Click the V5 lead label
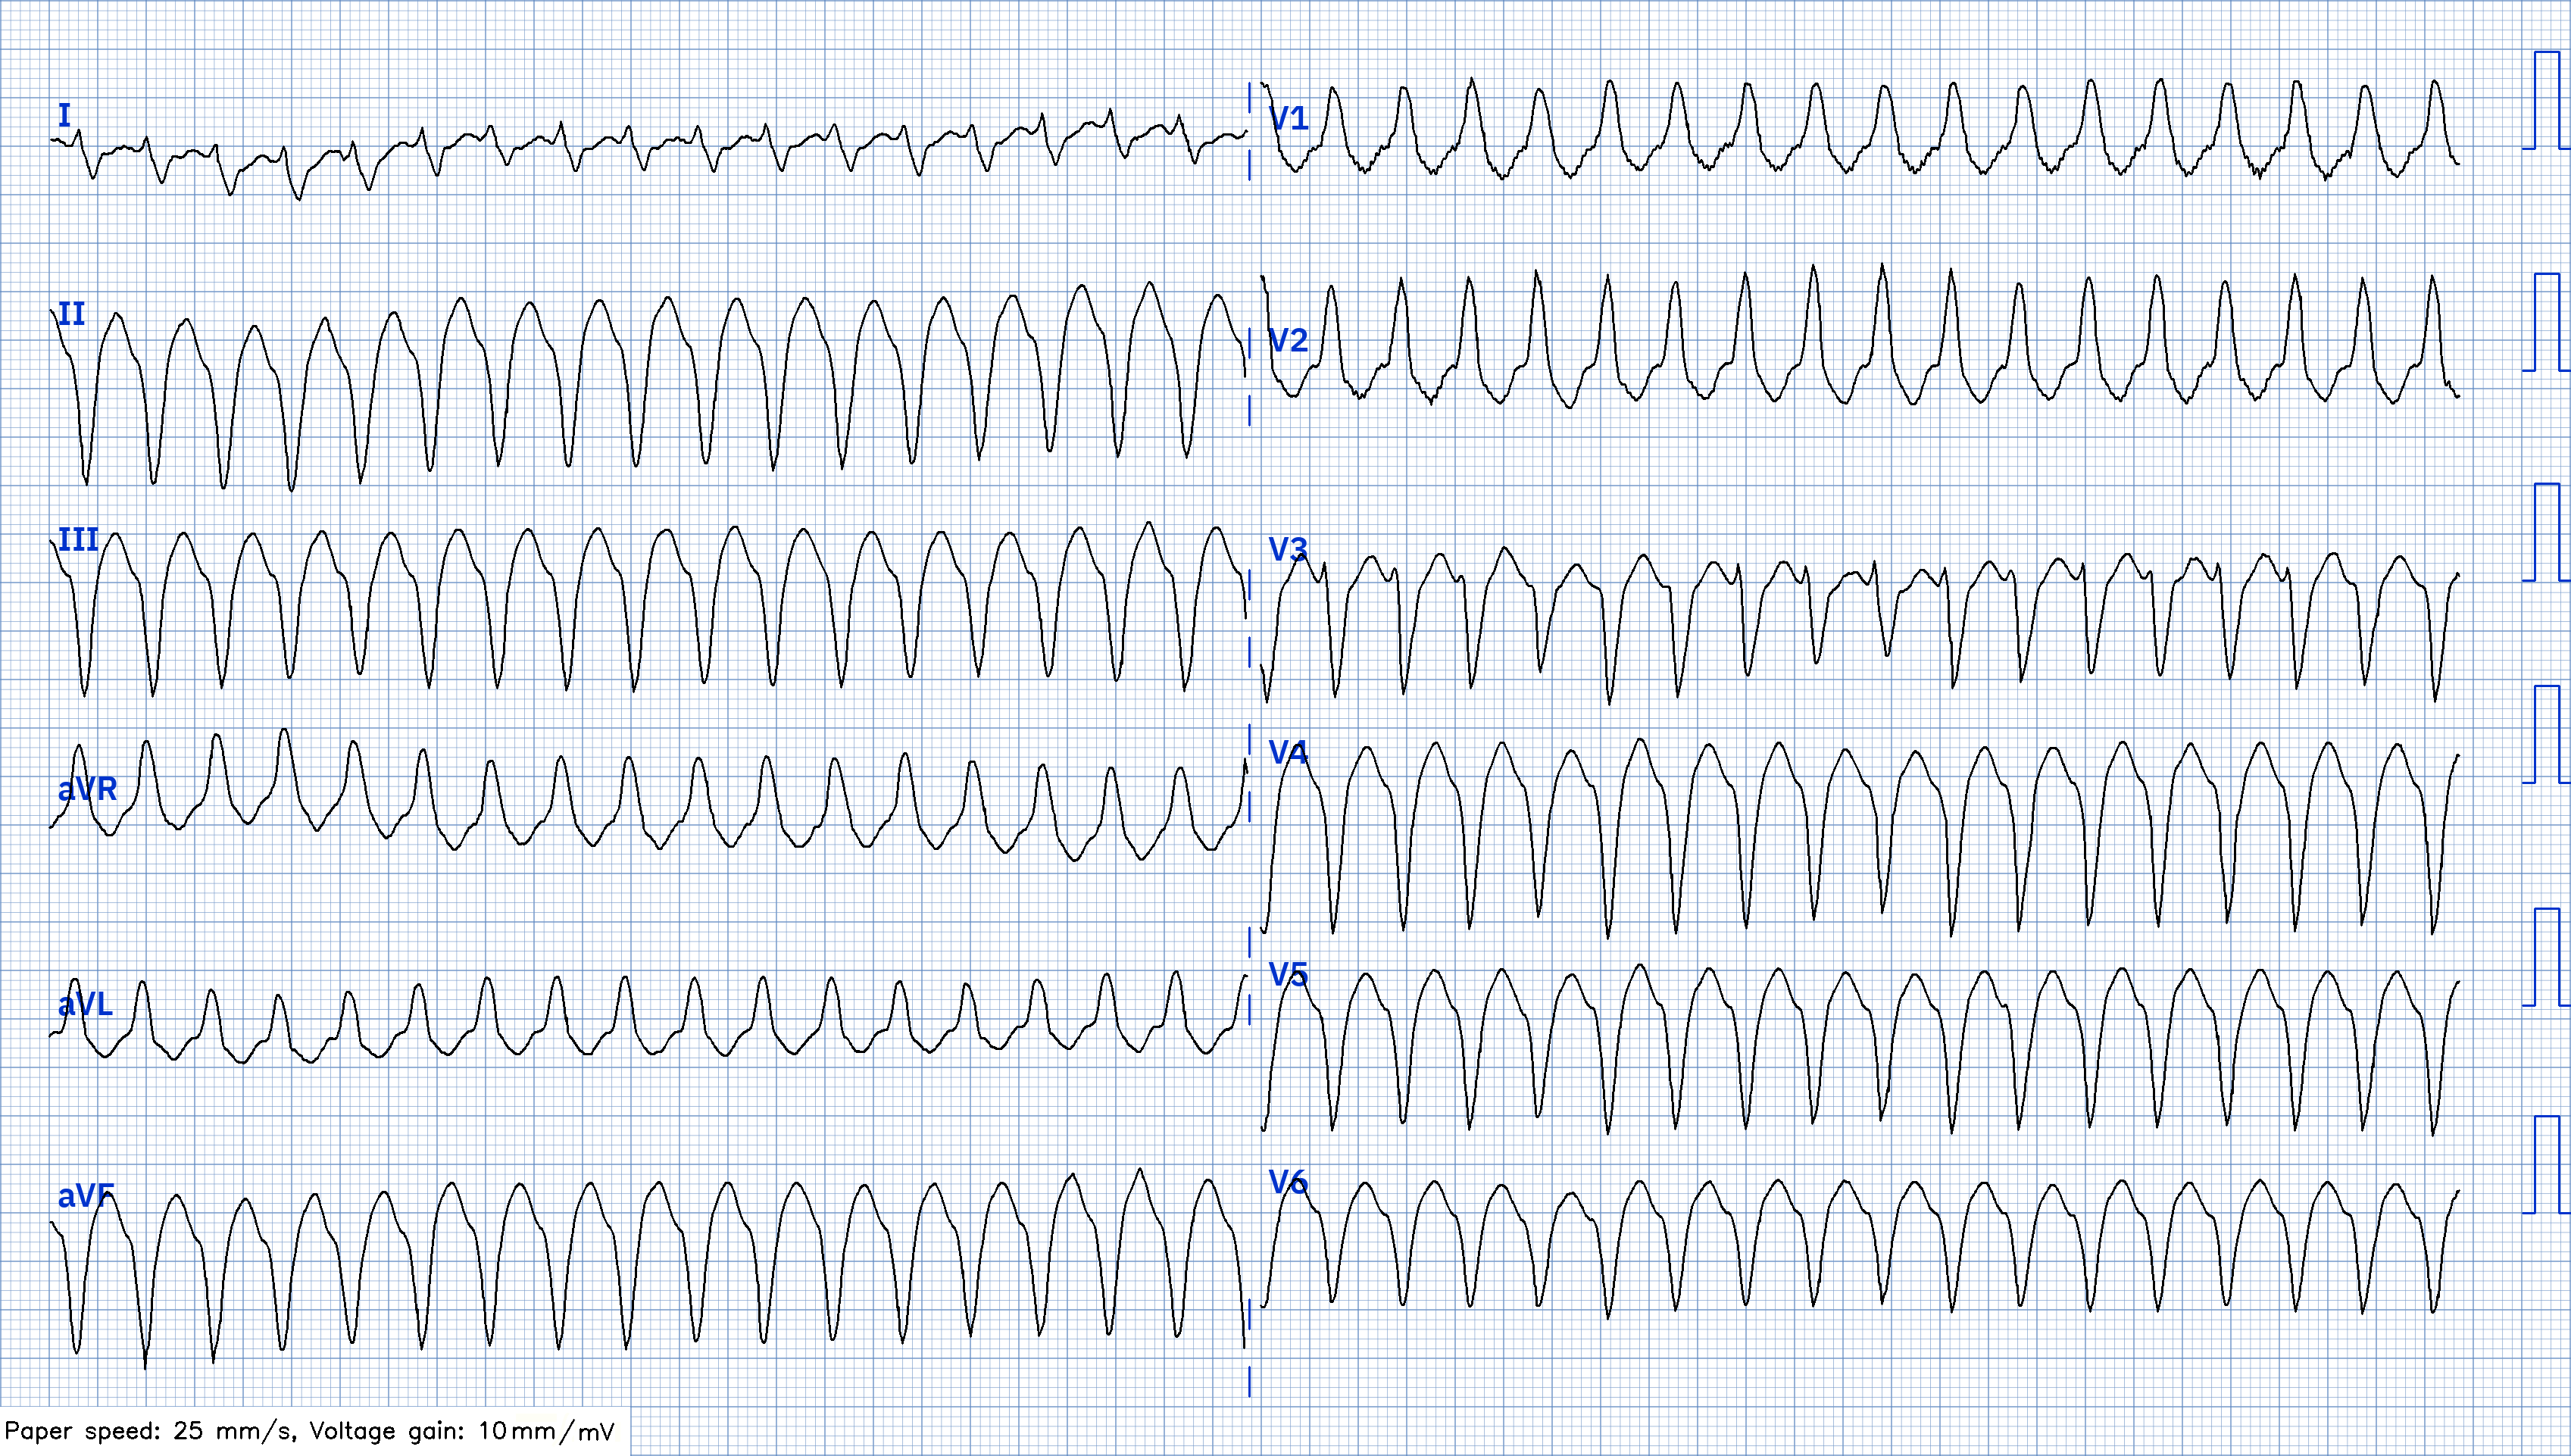Image resolution: width=2571 pixels, height=1456 pixels. tap(1288, 974)
